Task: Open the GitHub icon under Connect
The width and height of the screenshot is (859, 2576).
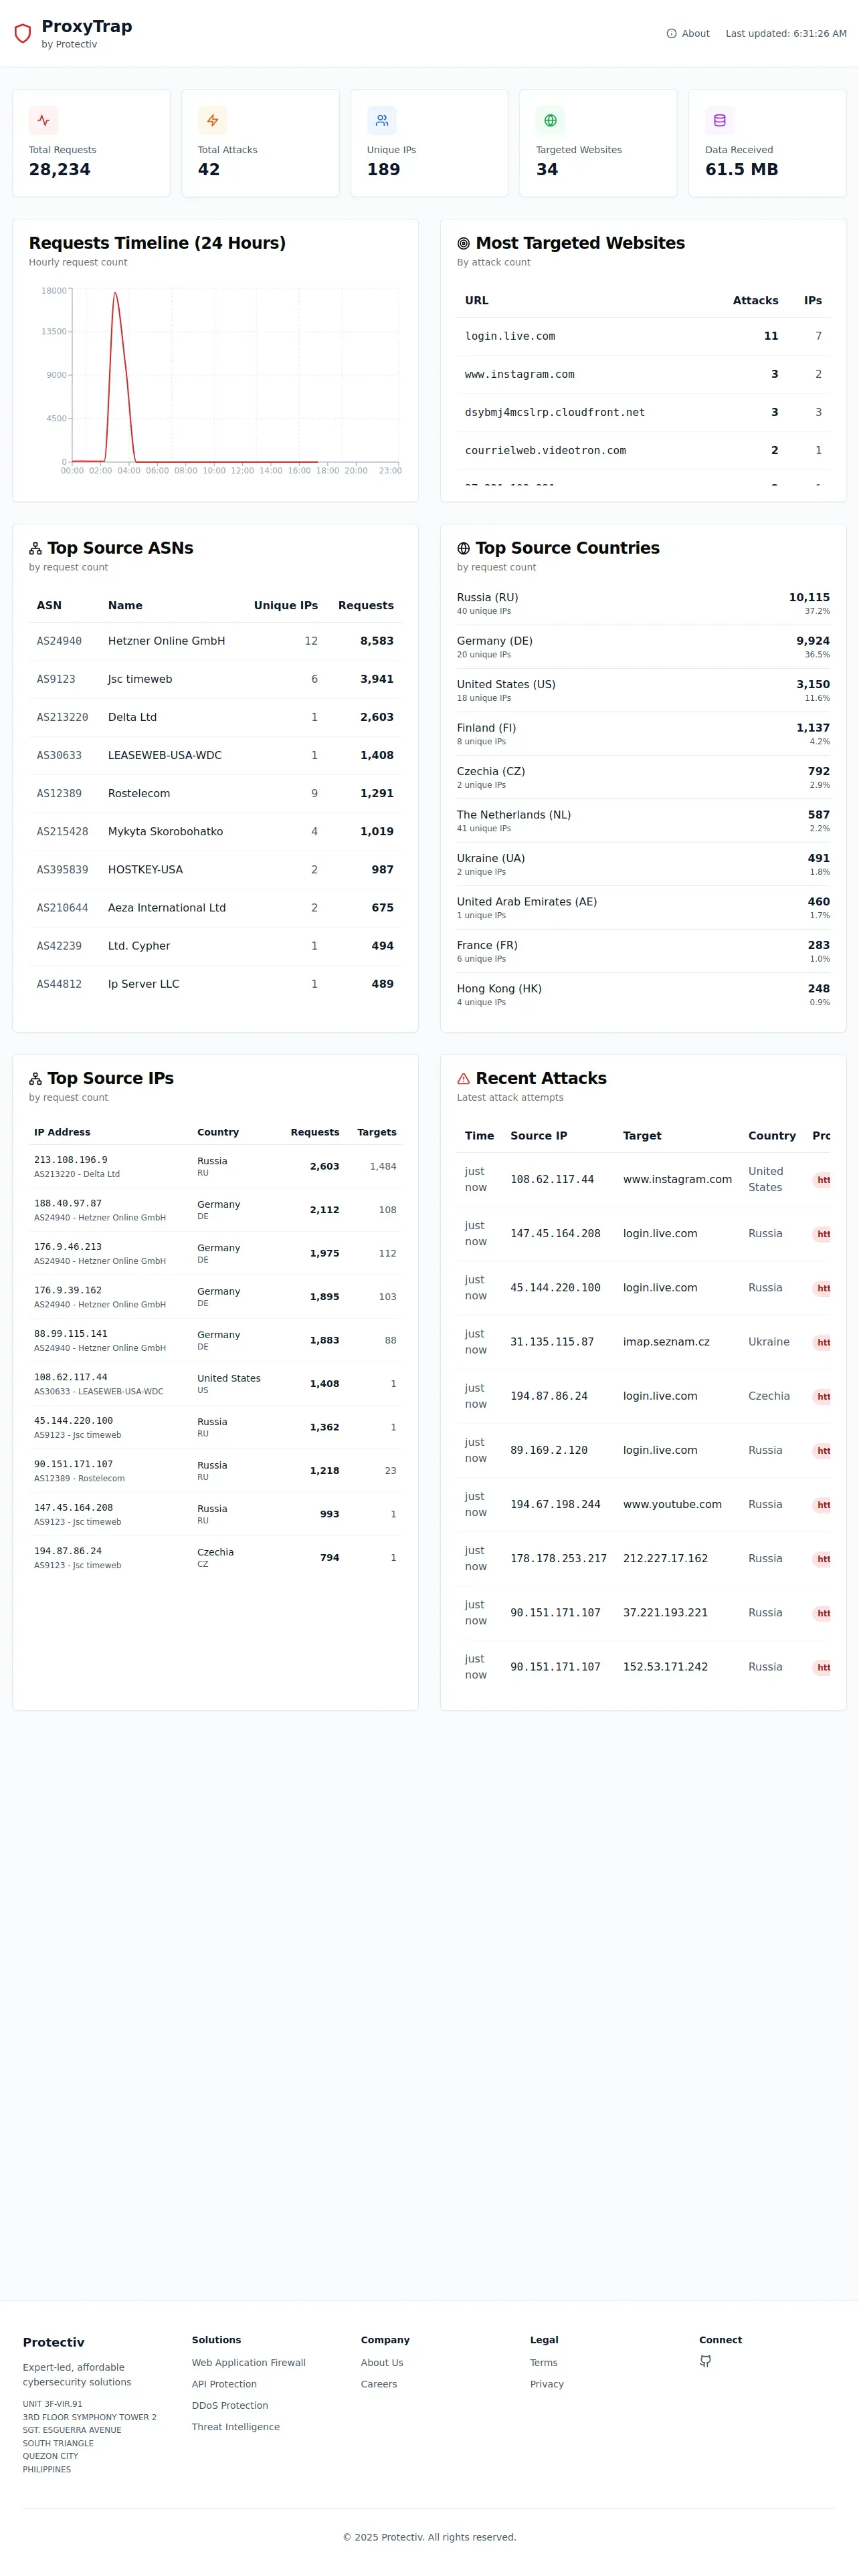Action: [705, 2361]
